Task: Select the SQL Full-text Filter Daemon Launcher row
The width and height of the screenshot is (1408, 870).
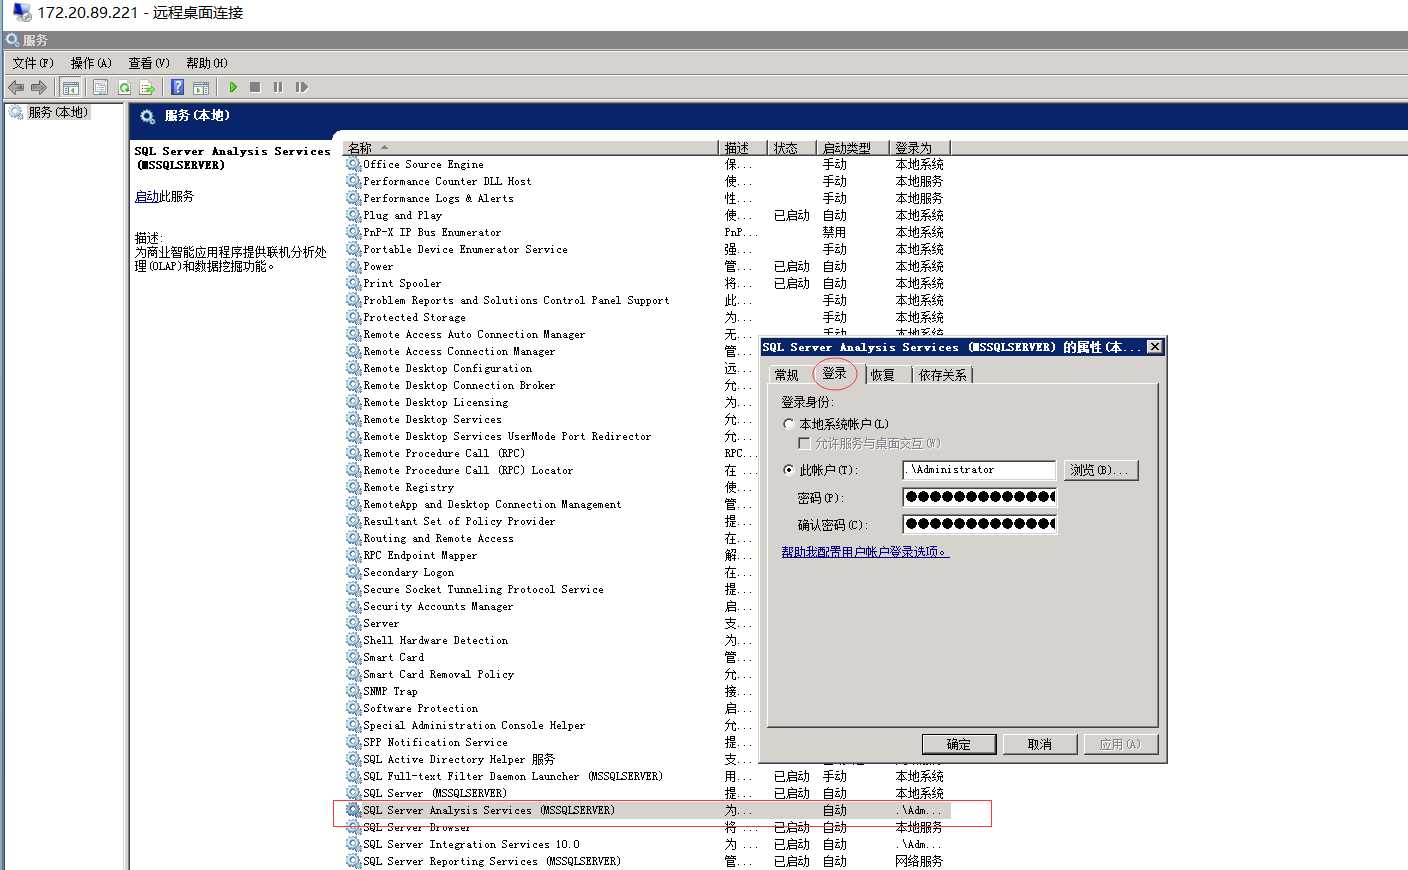Action: point(647,776)
